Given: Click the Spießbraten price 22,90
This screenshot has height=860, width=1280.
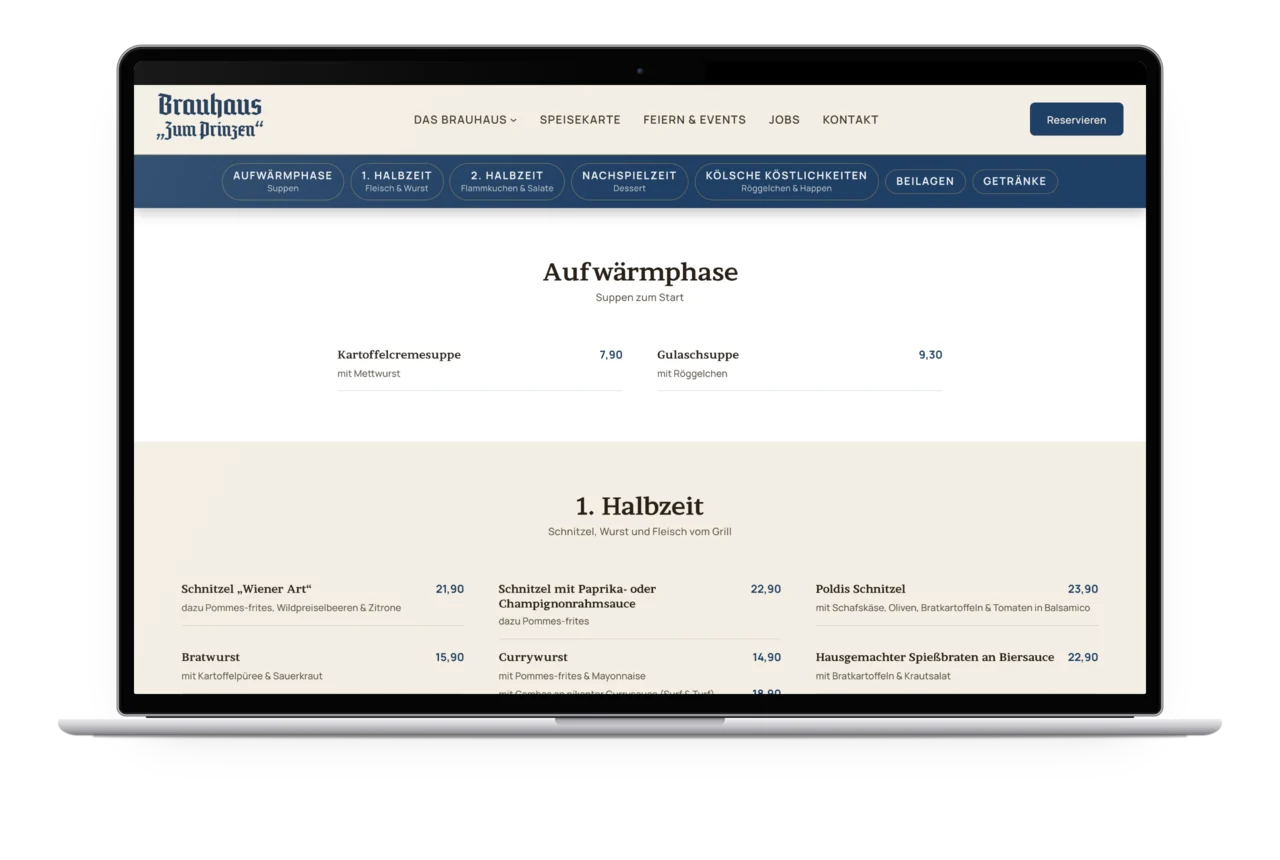Looking at the screenshot, I should (1083, 657).
